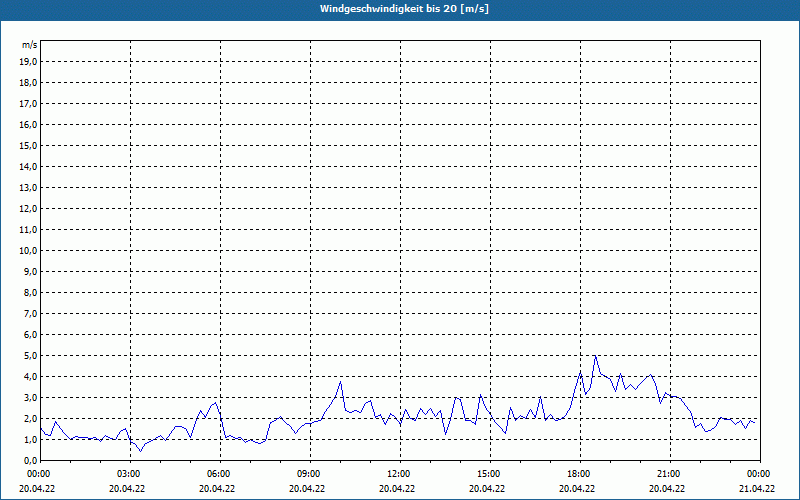Select the "13,0" y-axis value
The width and height of the screenshot is (800, 500).
pos(28,188)
